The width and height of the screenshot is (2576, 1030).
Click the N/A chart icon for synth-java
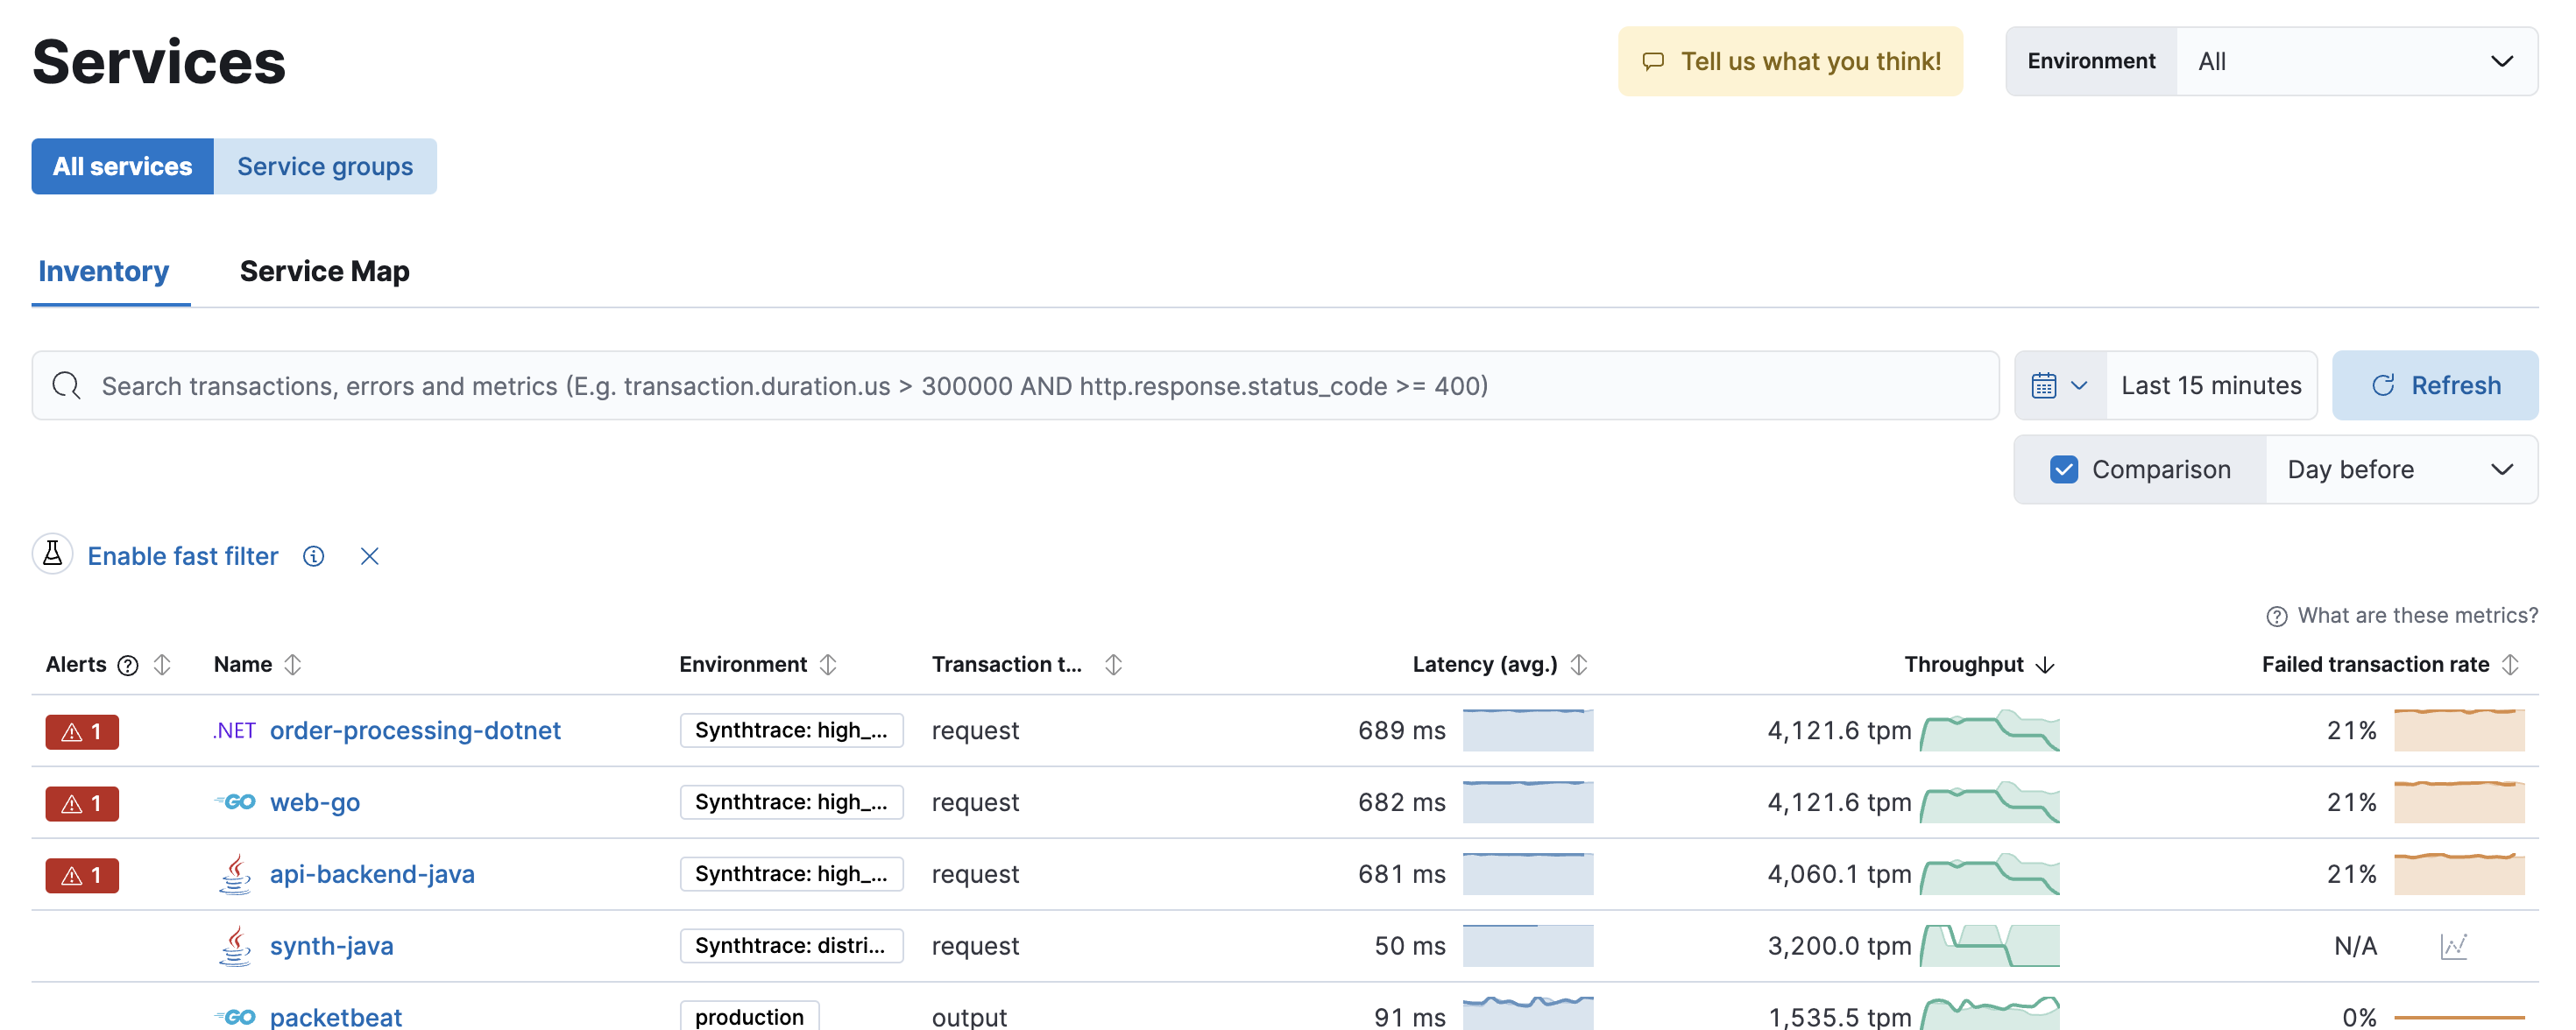(2454, 946)
